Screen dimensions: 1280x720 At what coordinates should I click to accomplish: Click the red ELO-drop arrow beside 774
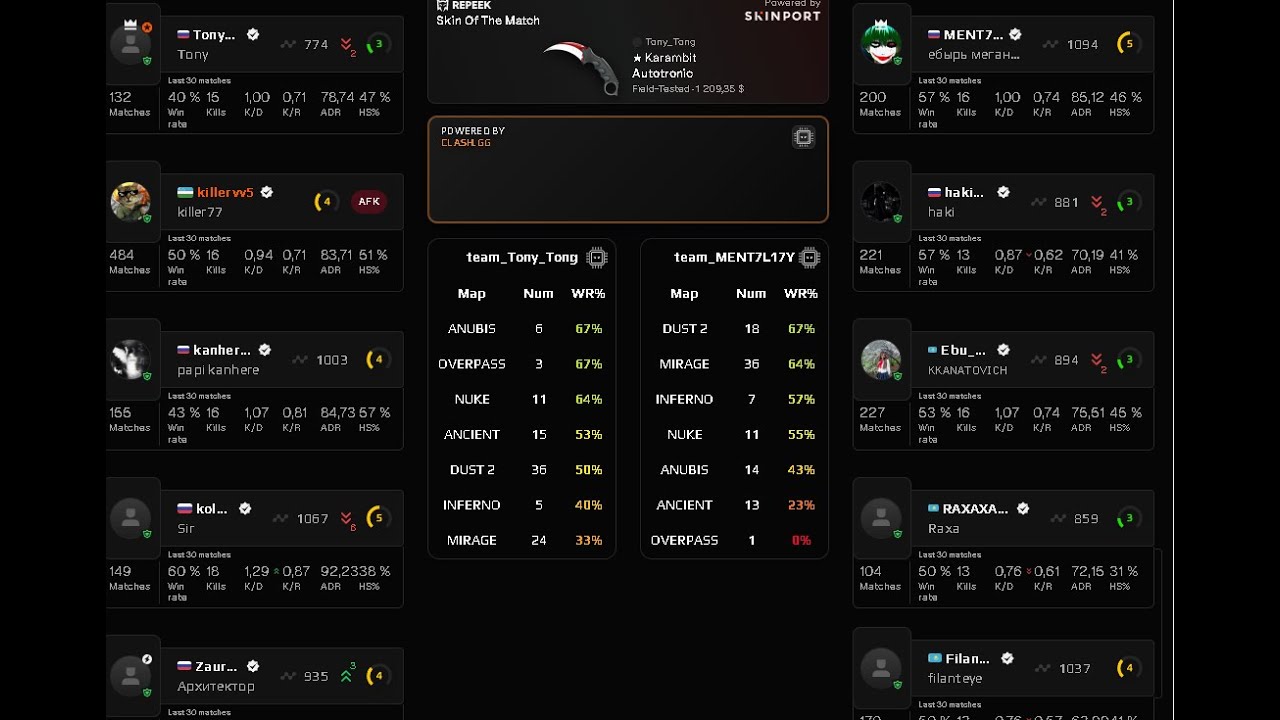tap(347, 45)
